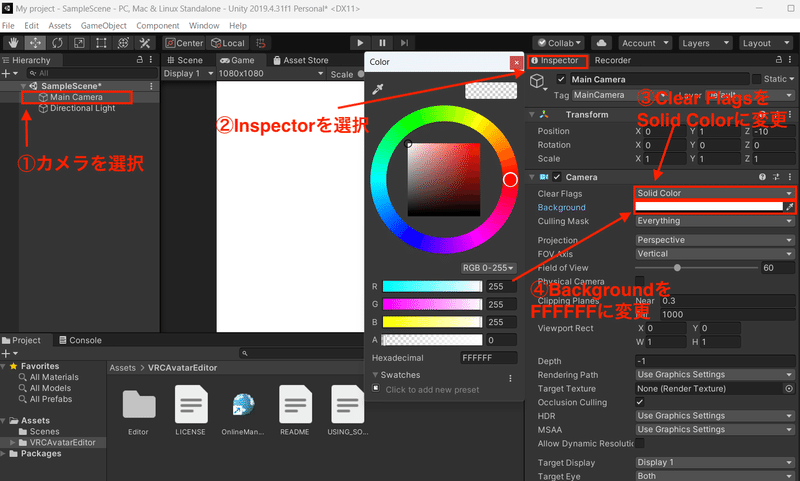Viewport: 800px width, 481px height.
Task: Select the Rotate tool in toolbar
Action: click(57, 43)
